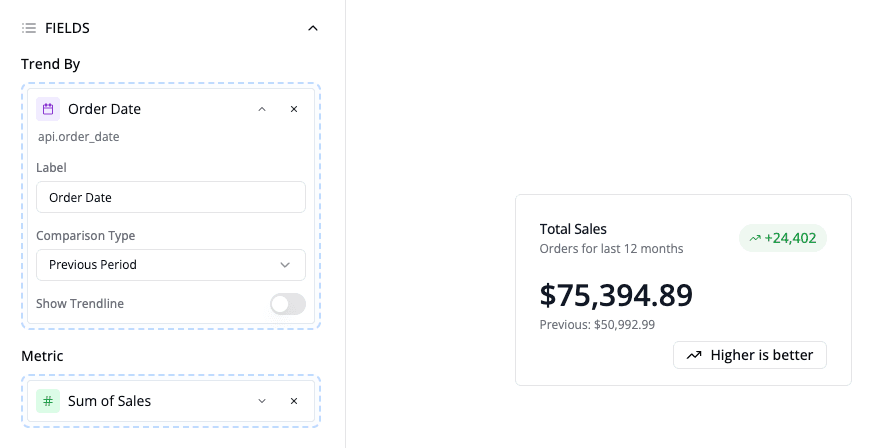874x448 pixels.
Task: Enable the Show Trendline toggle
Action: coord(287,304)
